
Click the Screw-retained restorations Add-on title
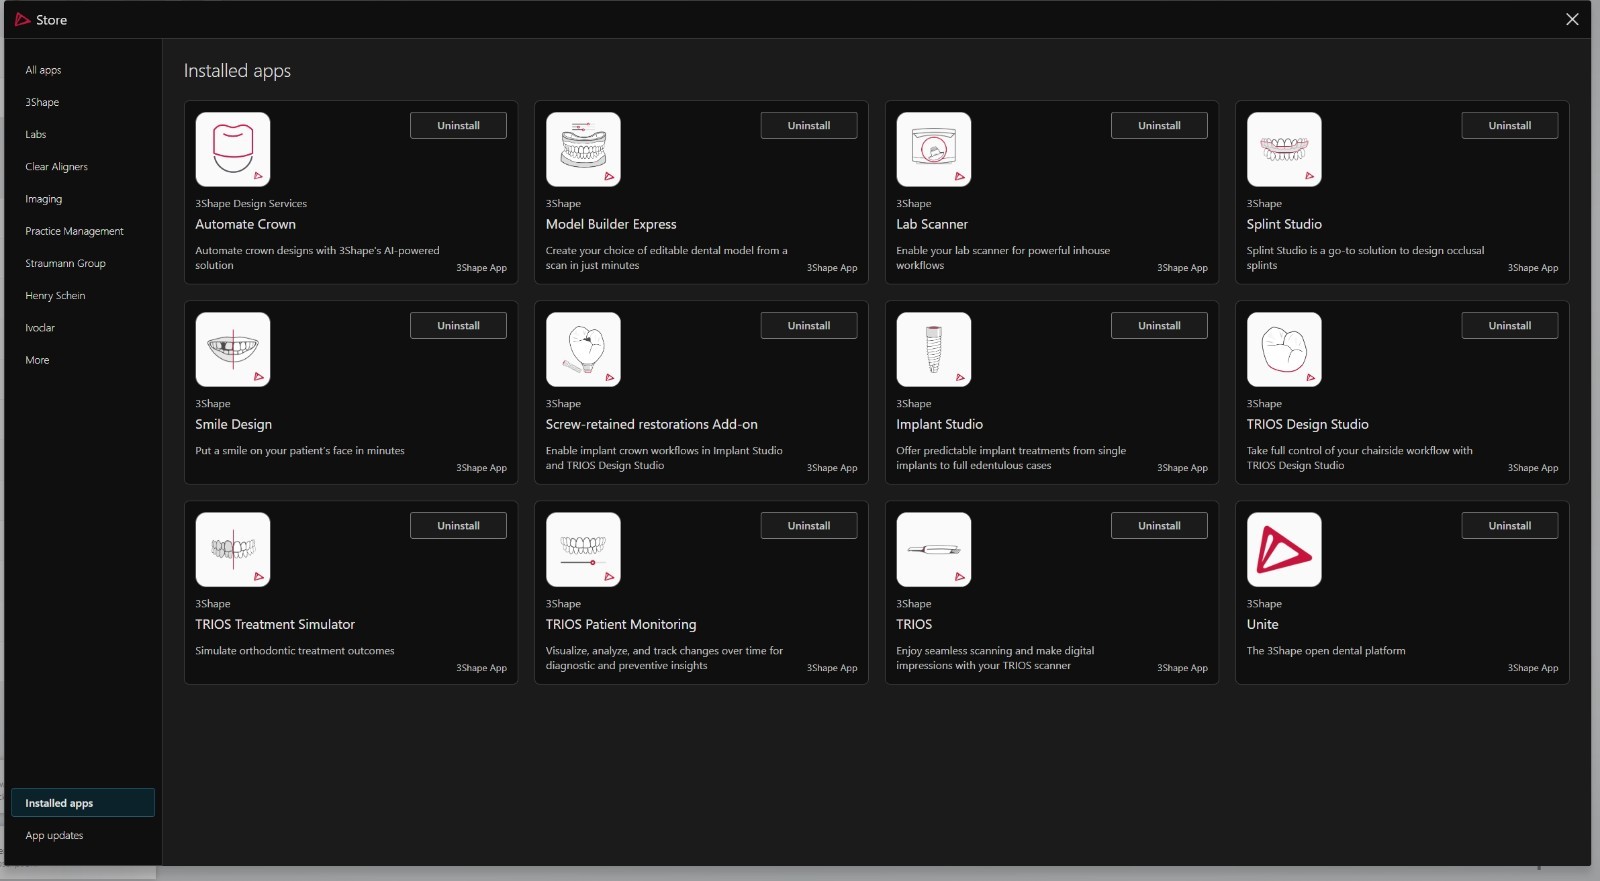[652, 424]
